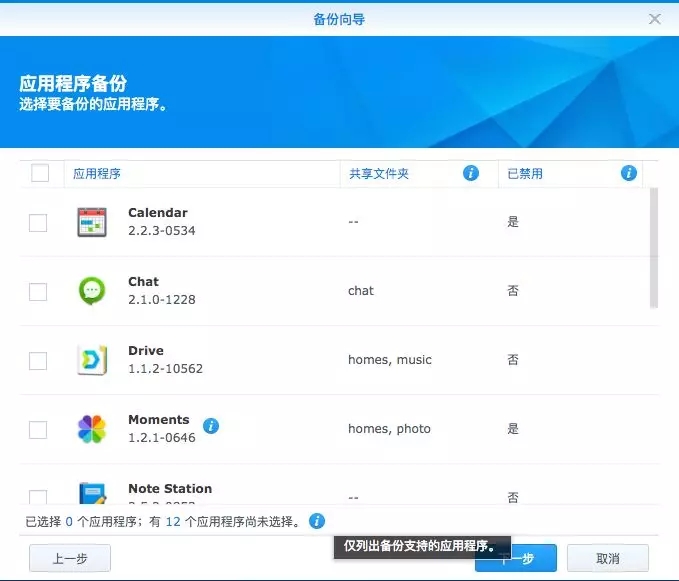Screen dimensions: 679x581
Task: Click info icon beside Moments name
Action: point(211,426)
